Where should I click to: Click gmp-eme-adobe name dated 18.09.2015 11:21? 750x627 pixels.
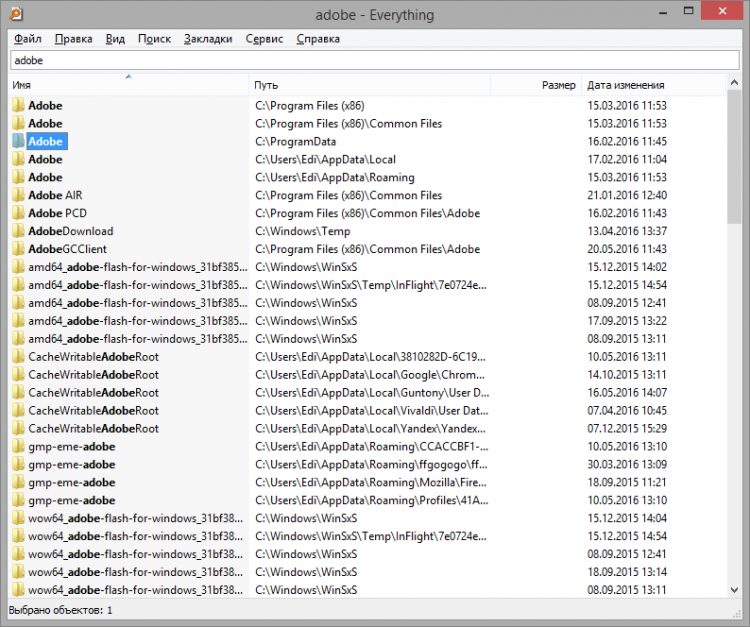tap(72, 482)
